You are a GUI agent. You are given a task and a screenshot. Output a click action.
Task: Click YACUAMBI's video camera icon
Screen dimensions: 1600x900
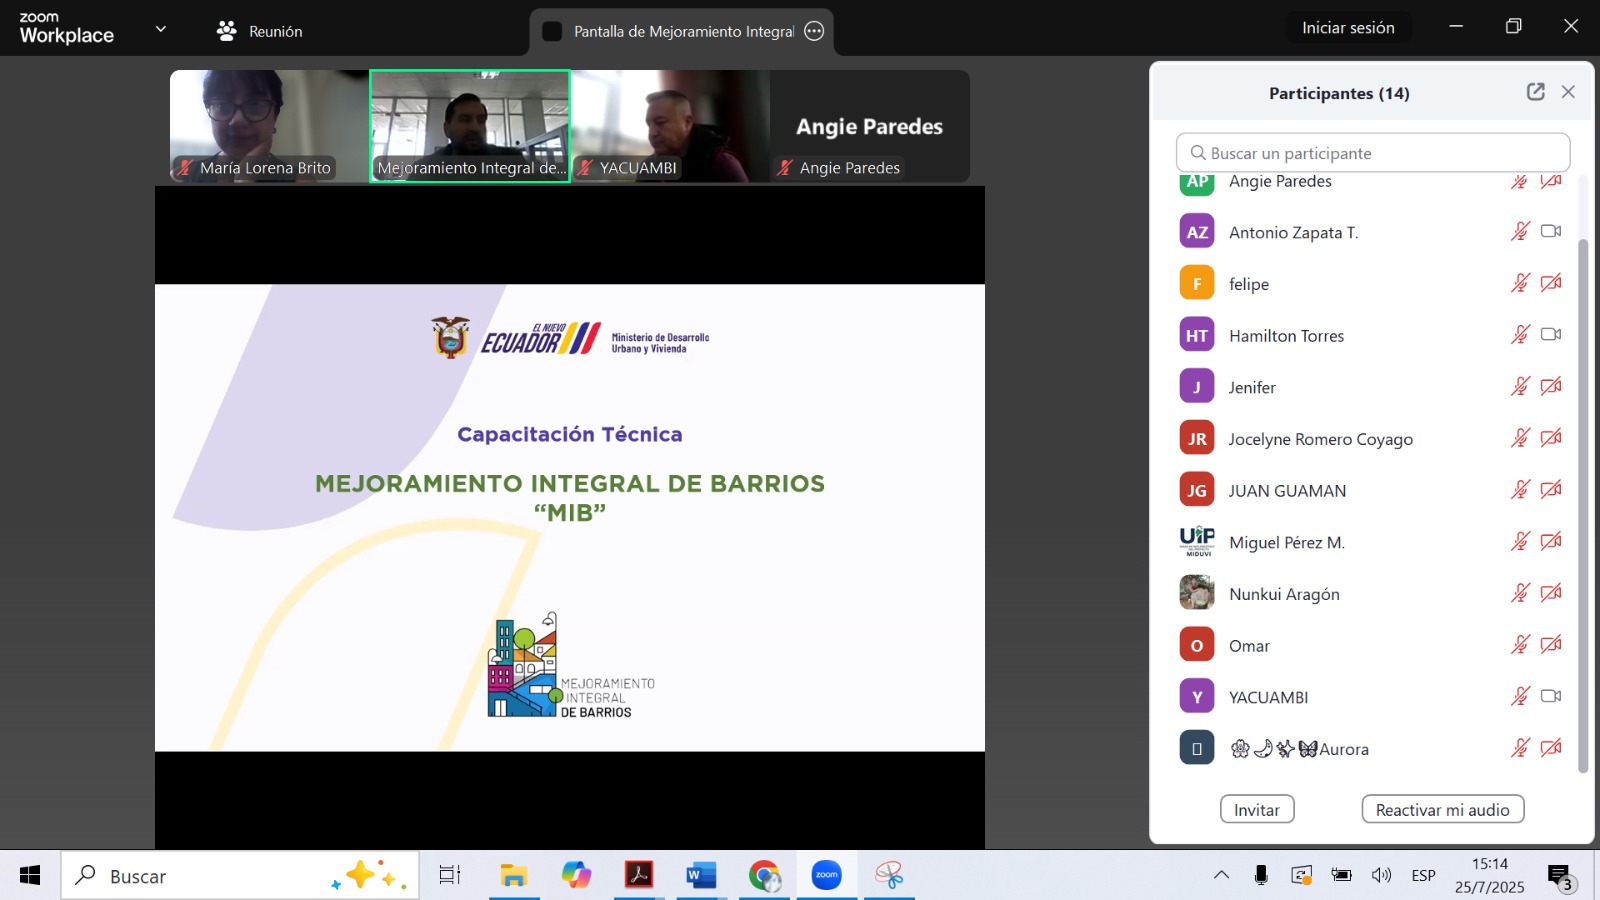[1551, 696]
